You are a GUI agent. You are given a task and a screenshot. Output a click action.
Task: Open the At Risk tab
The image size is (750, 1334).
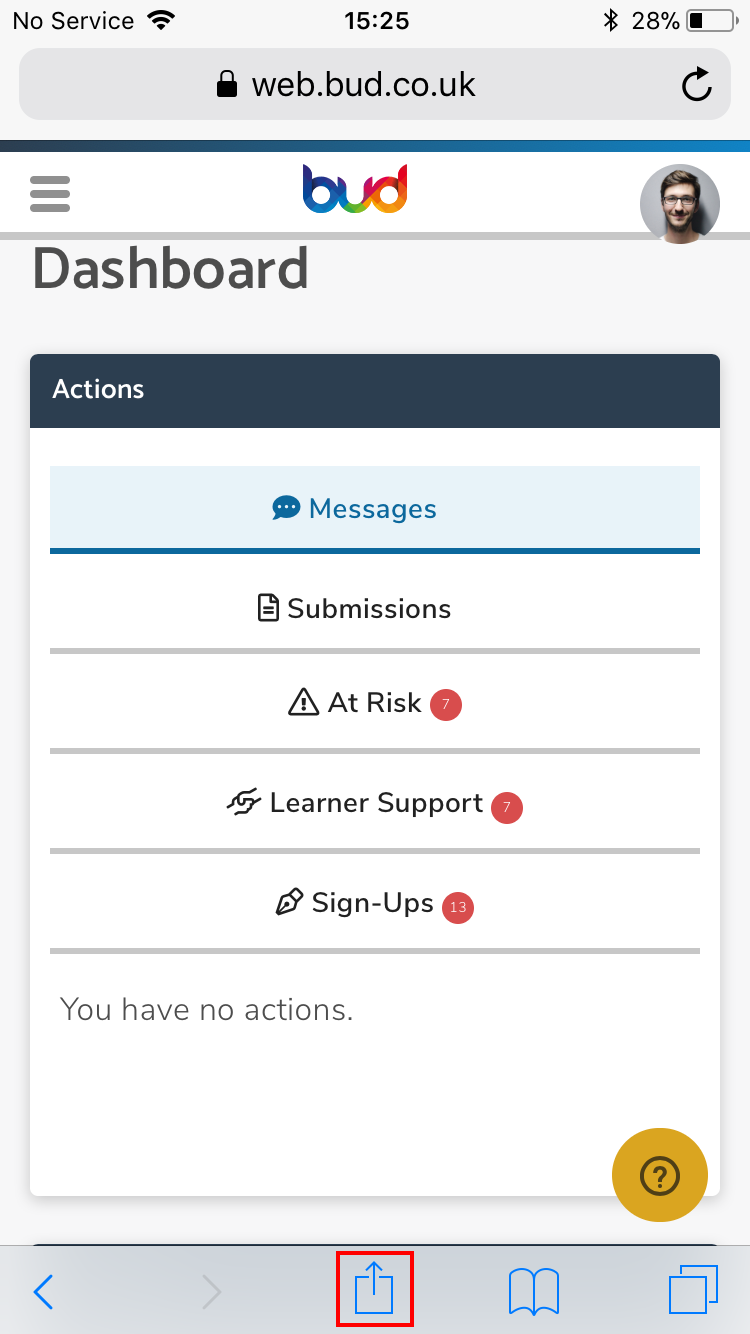click(375, 704)
